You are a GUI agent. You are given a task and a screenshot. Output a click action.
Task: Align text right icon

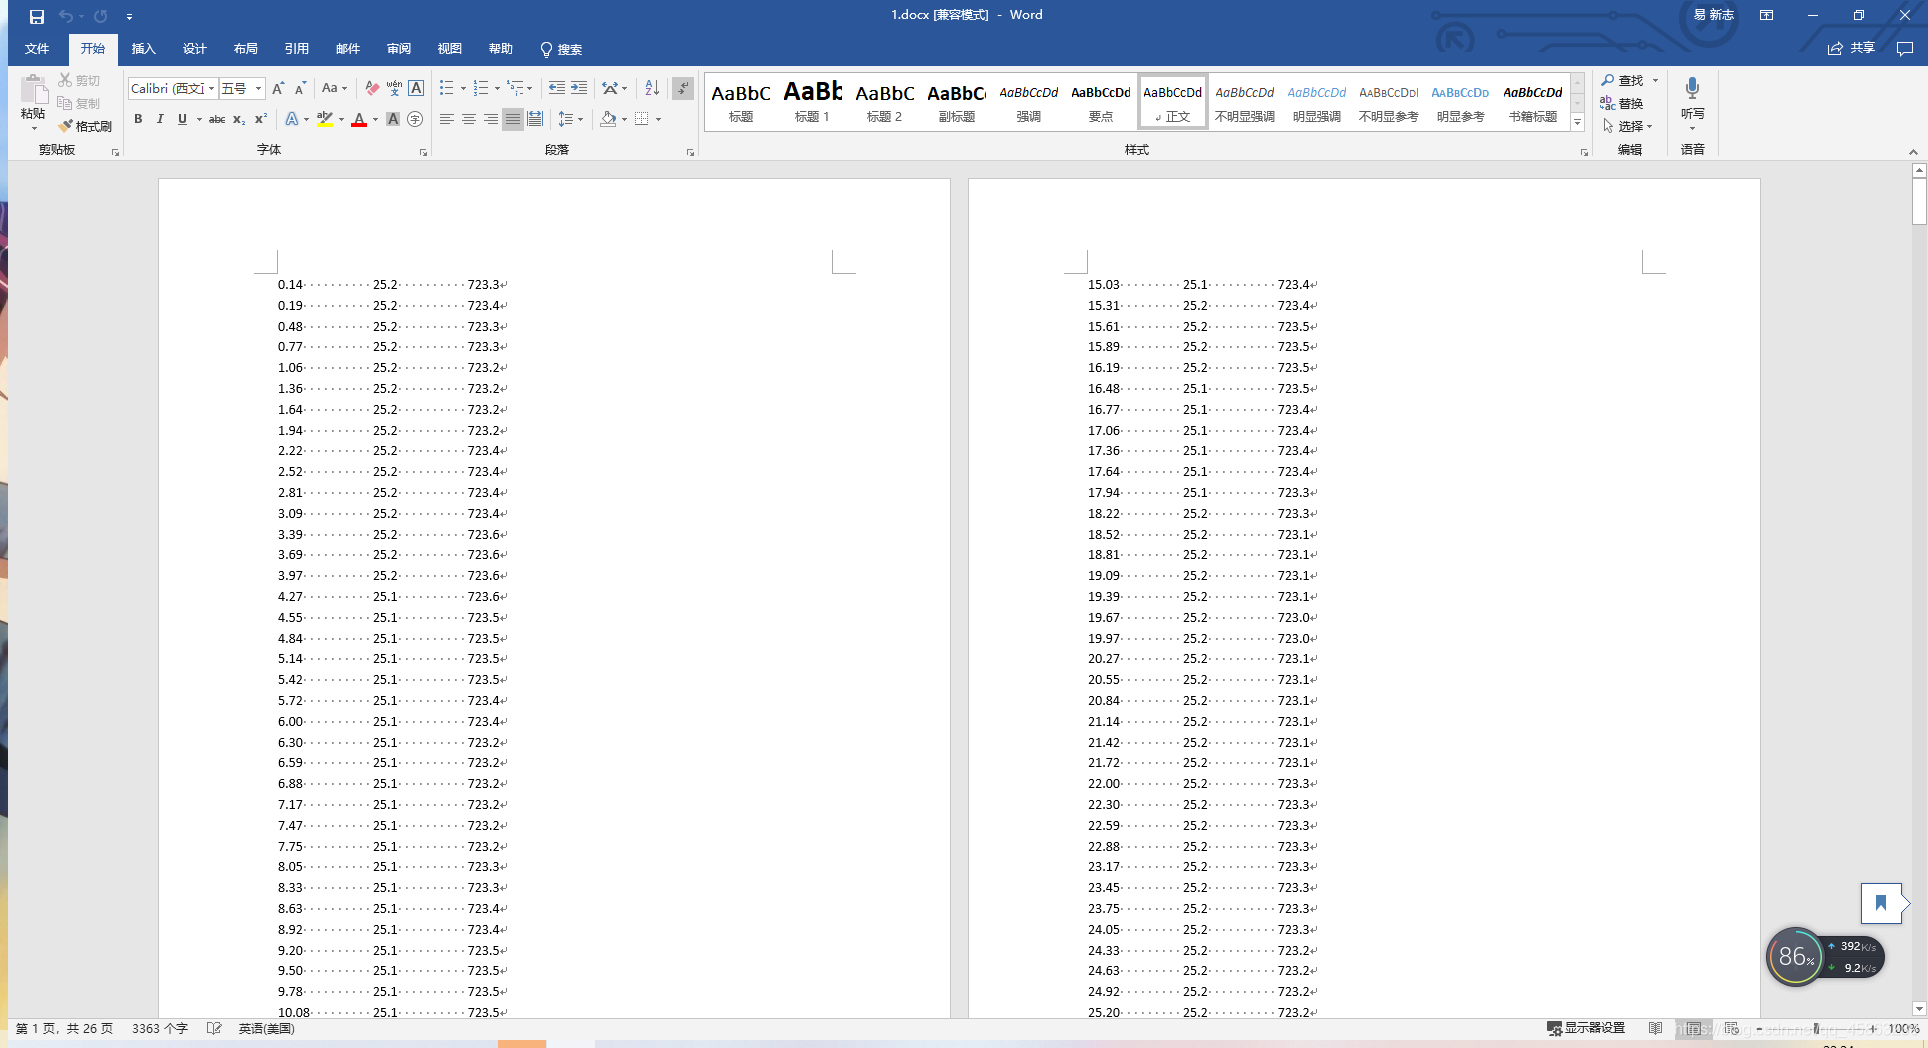(x=491, y=119)
